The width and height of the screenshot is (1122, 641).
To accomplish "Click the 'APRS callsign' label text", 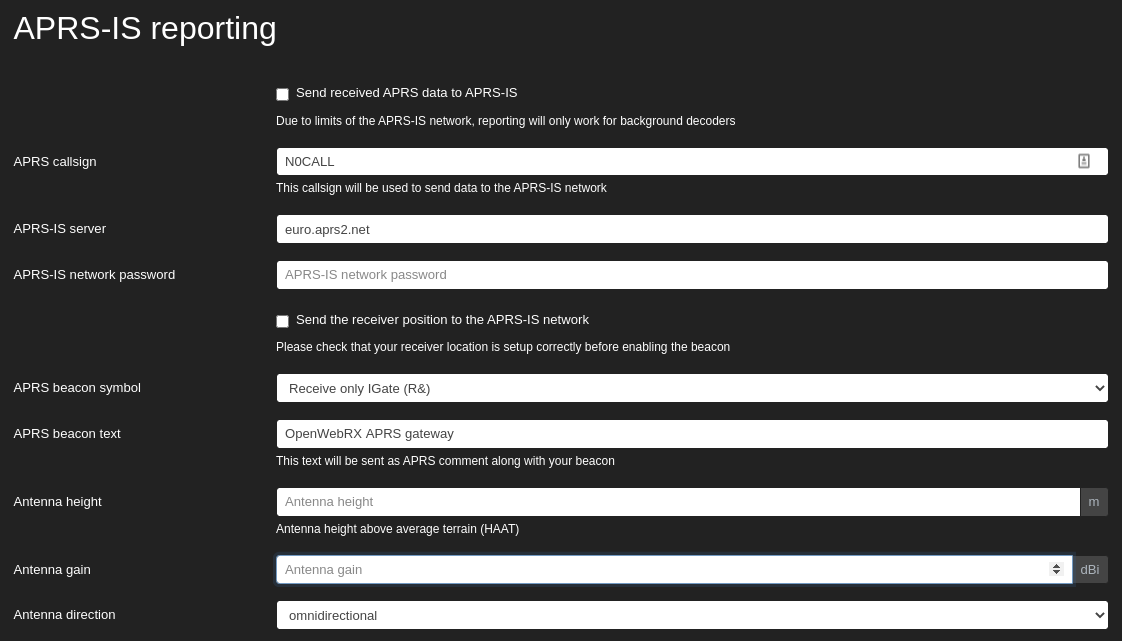I will click(x=54, y=161).
